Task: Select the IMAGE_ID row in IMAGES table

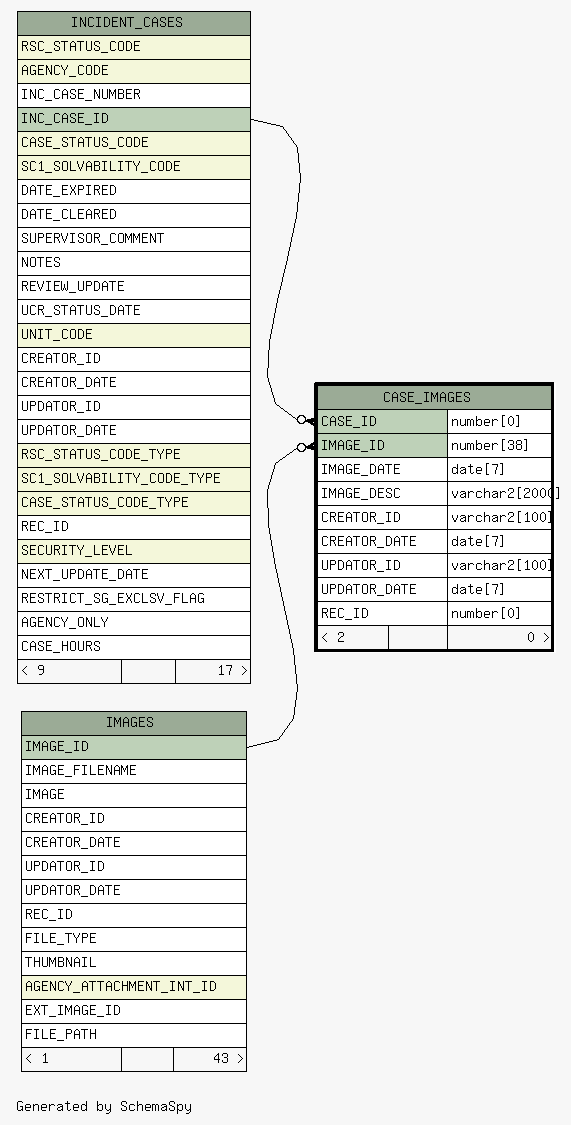Action: click(x=133, y=747)
